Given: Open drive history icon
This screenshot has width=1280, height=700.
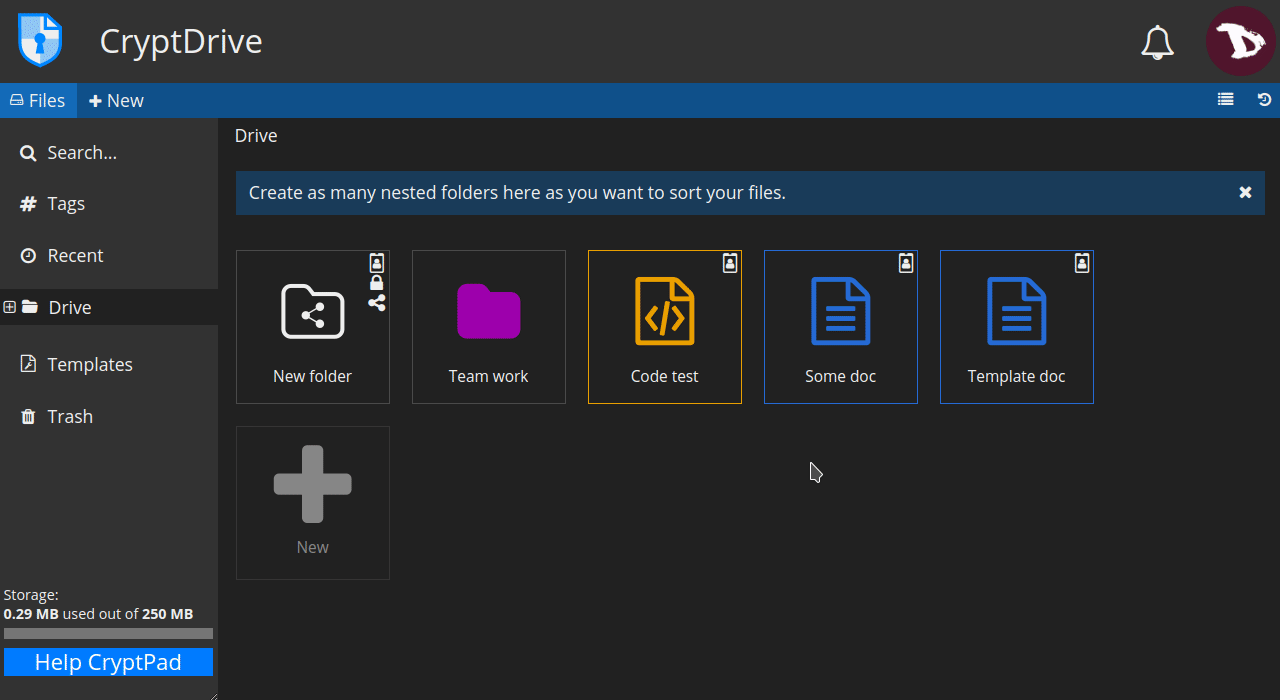Looking at the screenshot, I should click(1264, 100).
